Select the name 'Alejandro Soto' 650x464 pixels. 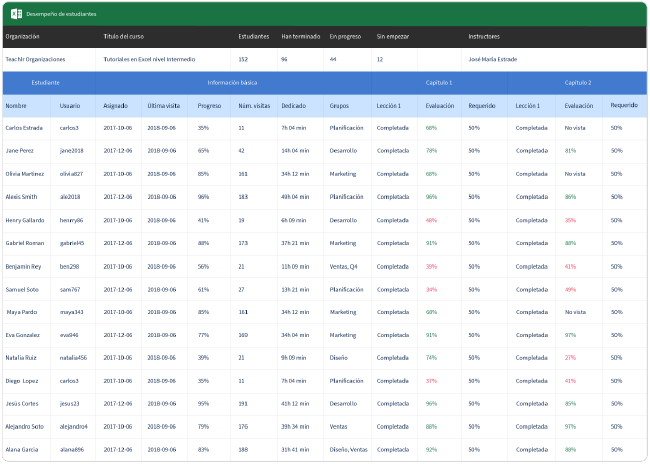[x=24, y=426]
